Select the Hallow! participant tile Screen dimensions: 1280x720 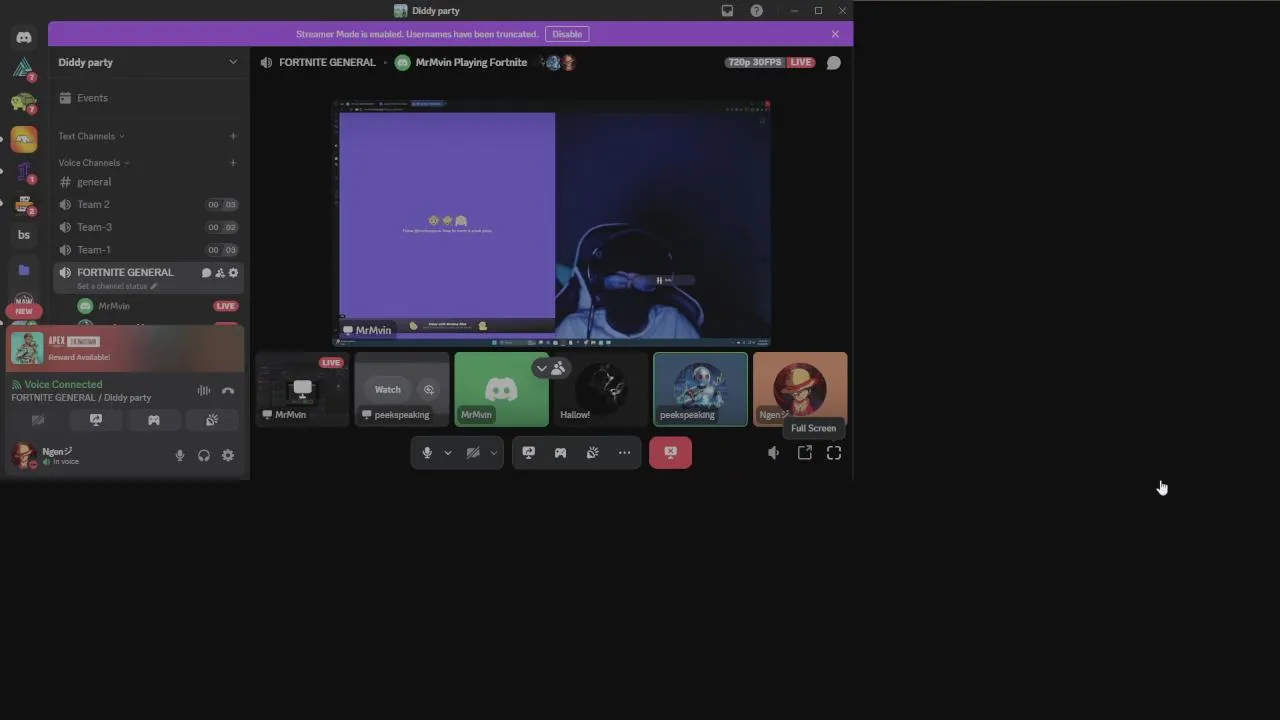(x=601, y=390)
